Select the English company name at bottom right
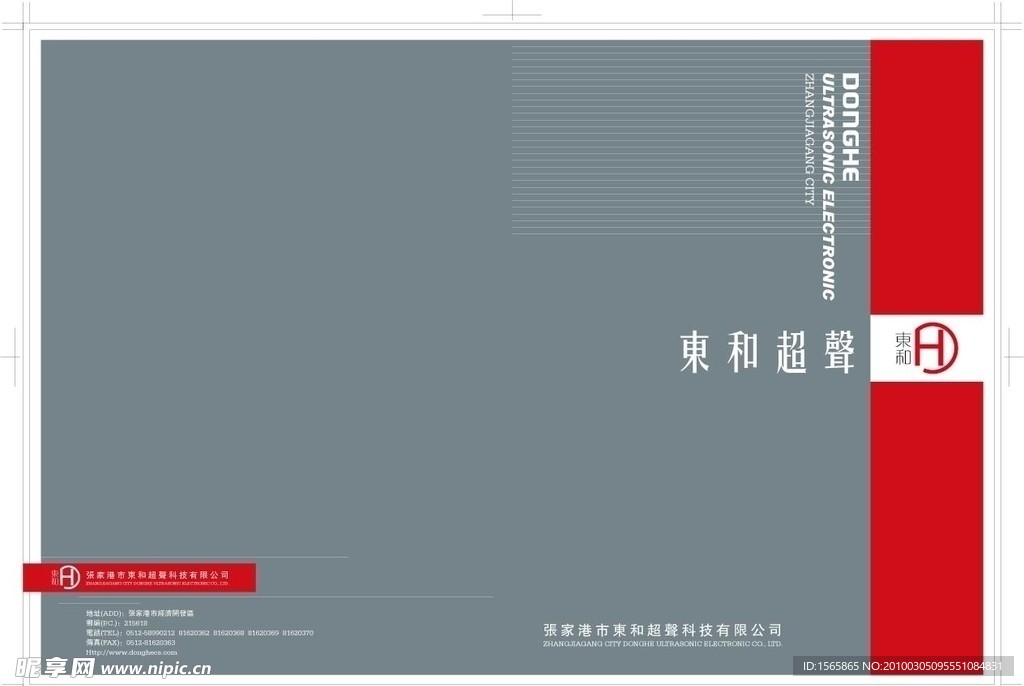Screen dimensions: 1024x686 point(662,644)
